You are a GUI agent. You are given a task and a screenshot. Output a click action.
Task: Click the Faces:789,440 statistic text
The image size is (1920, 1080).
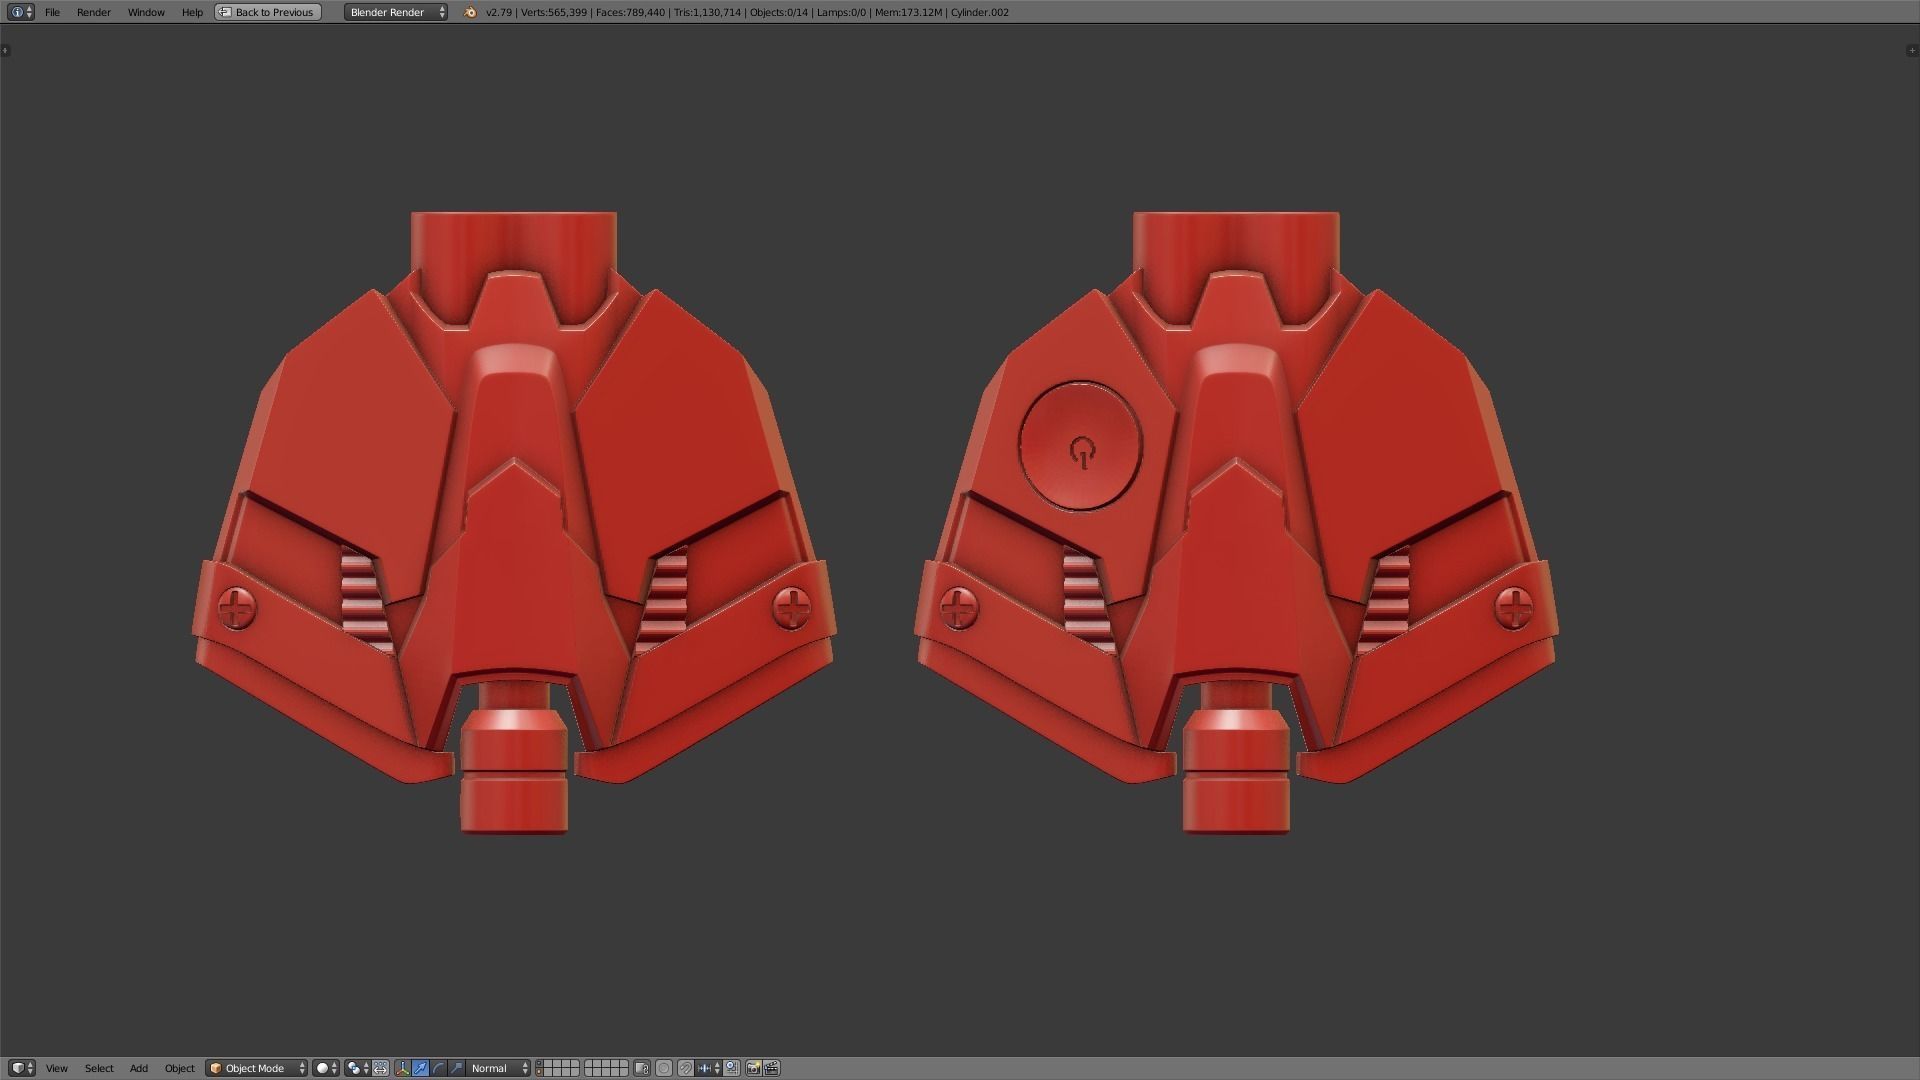point(630,12)
